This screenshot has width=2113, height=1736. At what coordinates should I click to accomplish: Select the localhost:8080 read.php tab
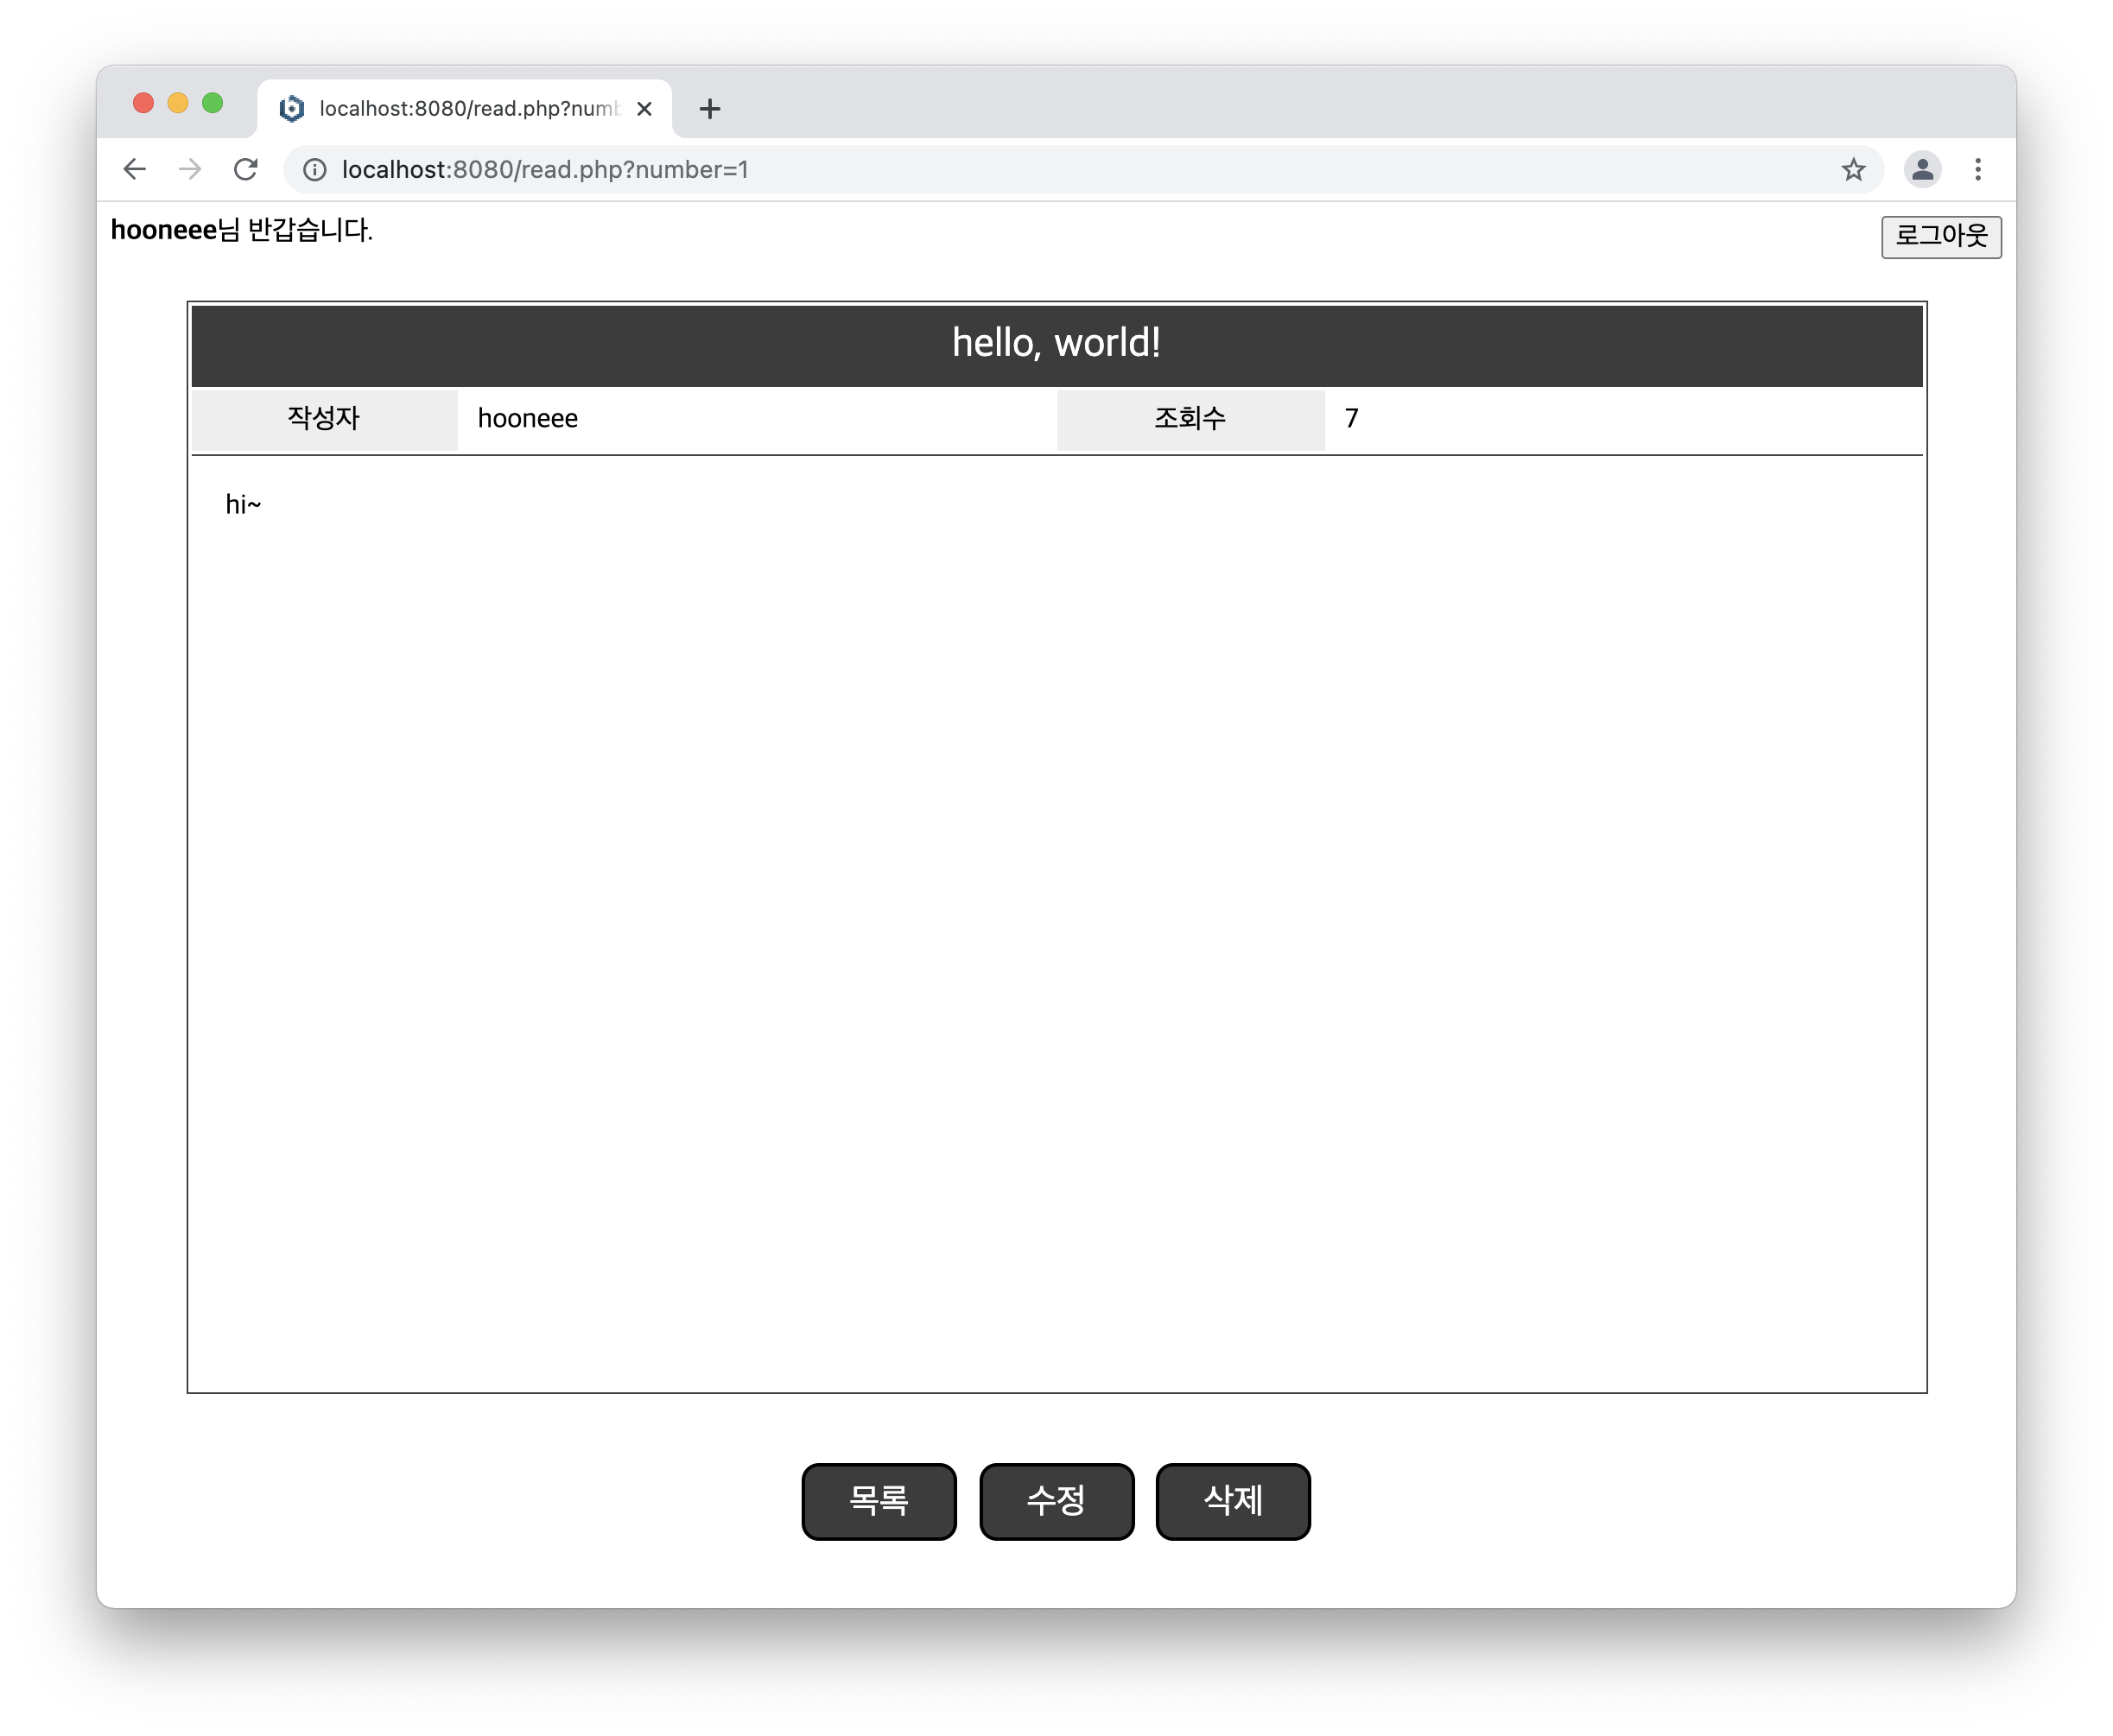[x=468, y=109]
